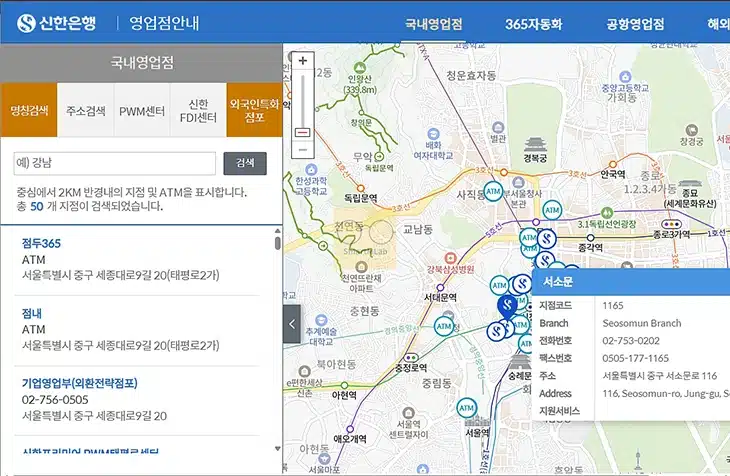Click the phone number 02-753-0202
This screenshot has width=730, height=476.
tap(631, 341)
